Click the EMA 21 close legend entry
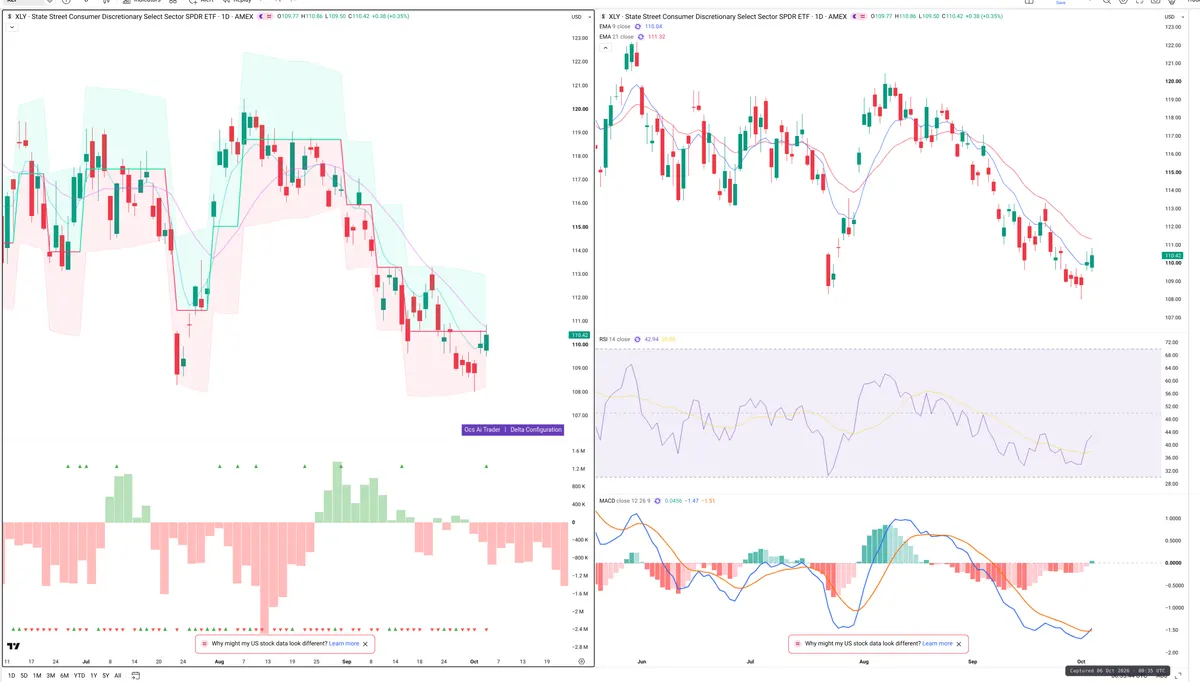 pyautogui.click(x=616, y=37)
